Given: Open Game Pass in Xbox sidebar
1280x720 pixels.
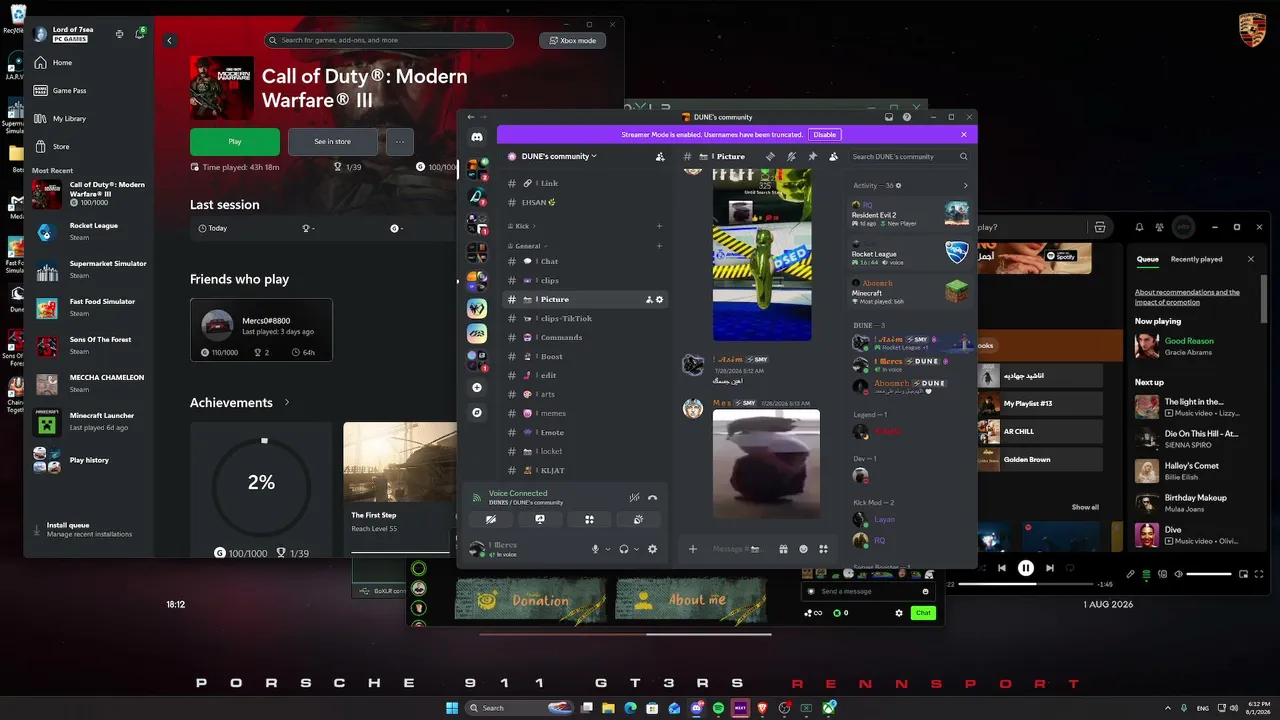Looking at the screenshot, I should [90, 91].
